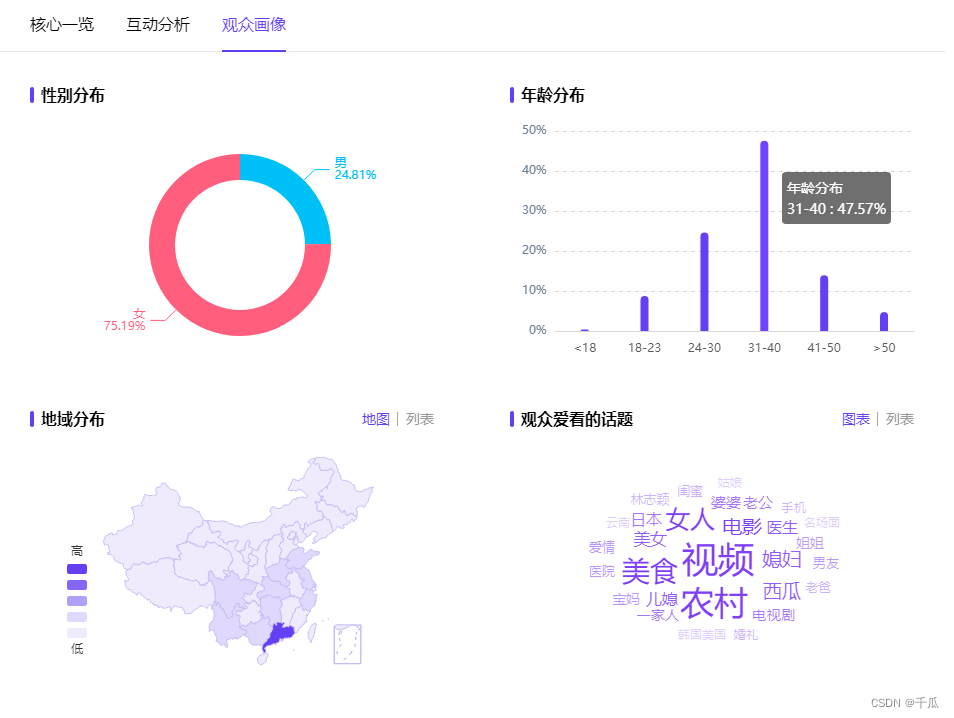Click the word 视频 in the topic cloud

pos(718,560)
